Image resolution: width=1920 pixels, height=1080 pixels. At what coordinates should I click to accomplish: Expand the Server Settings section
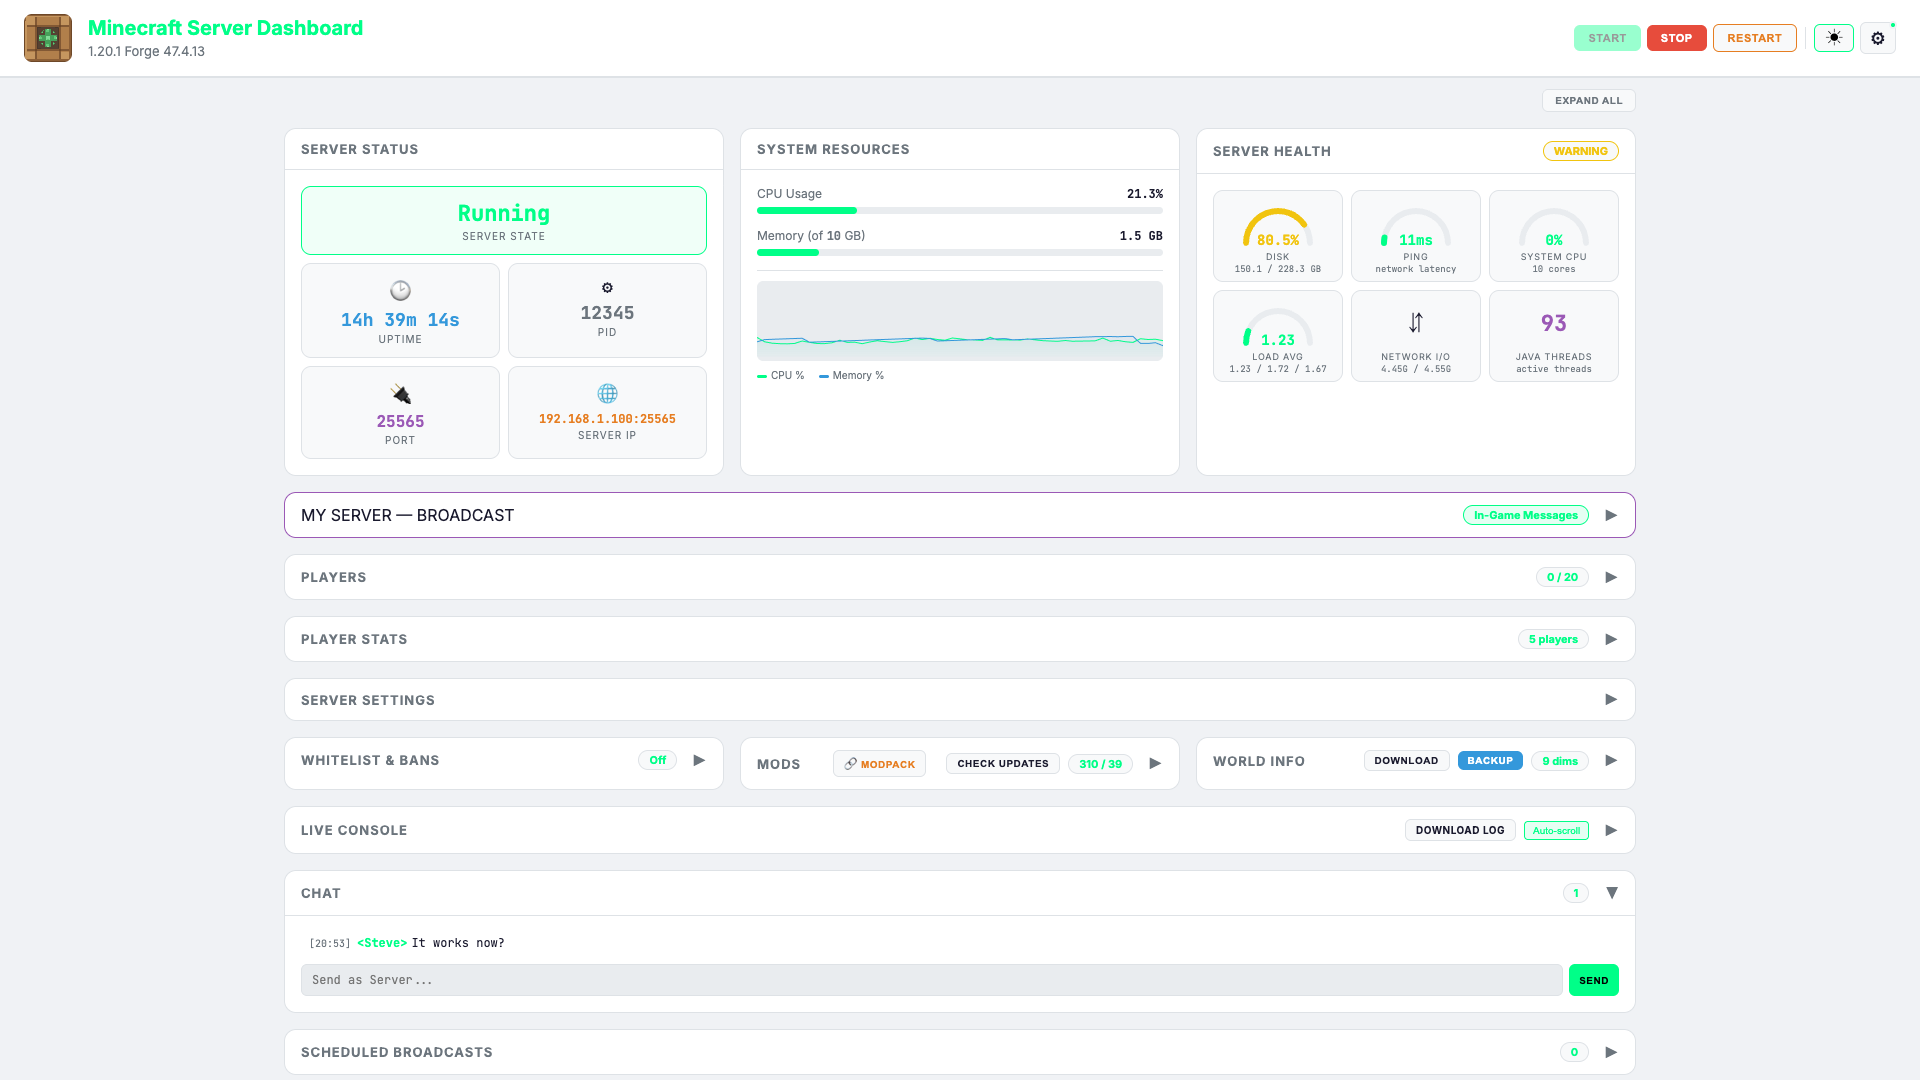point(1611,699)
